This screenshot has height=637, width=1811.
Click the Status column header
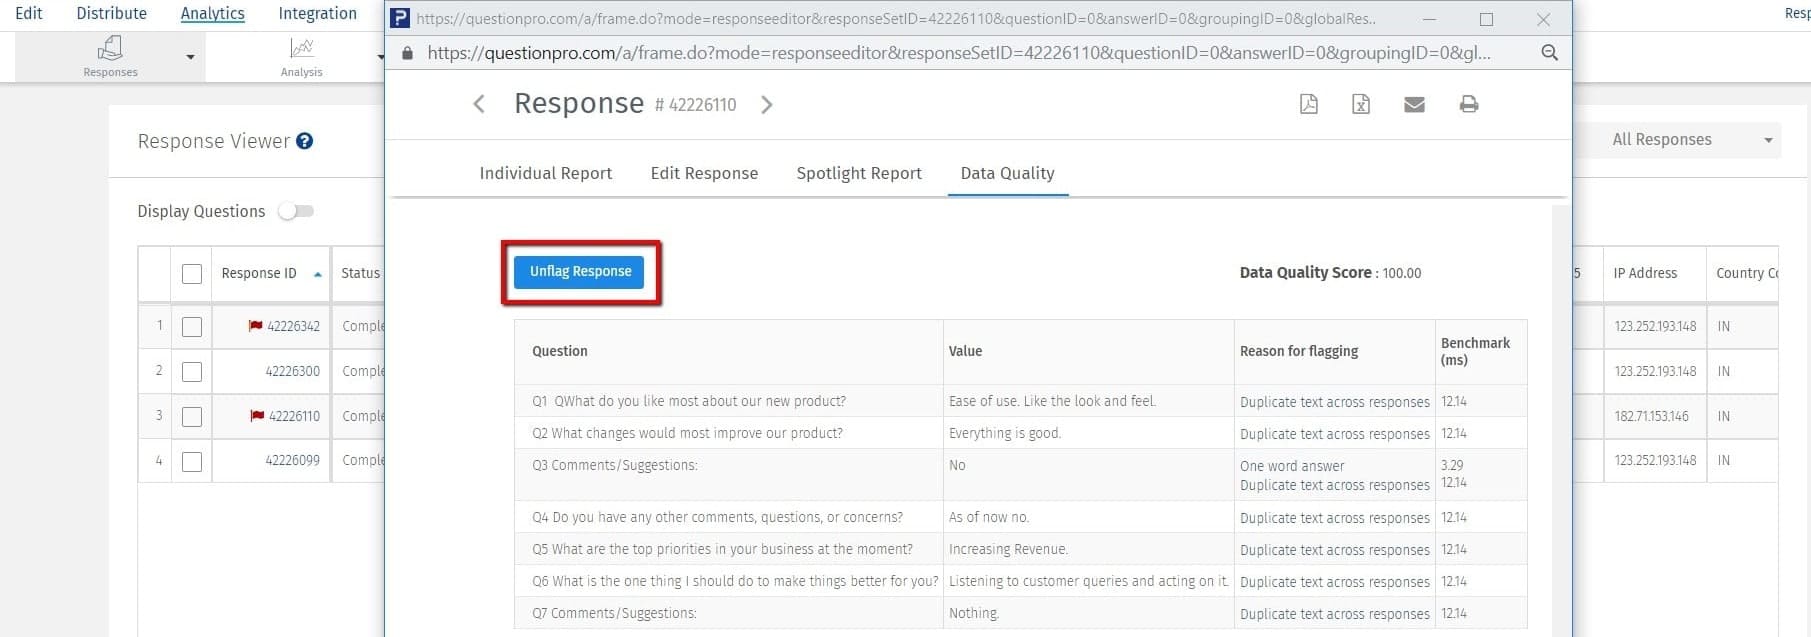coord(360,273)
